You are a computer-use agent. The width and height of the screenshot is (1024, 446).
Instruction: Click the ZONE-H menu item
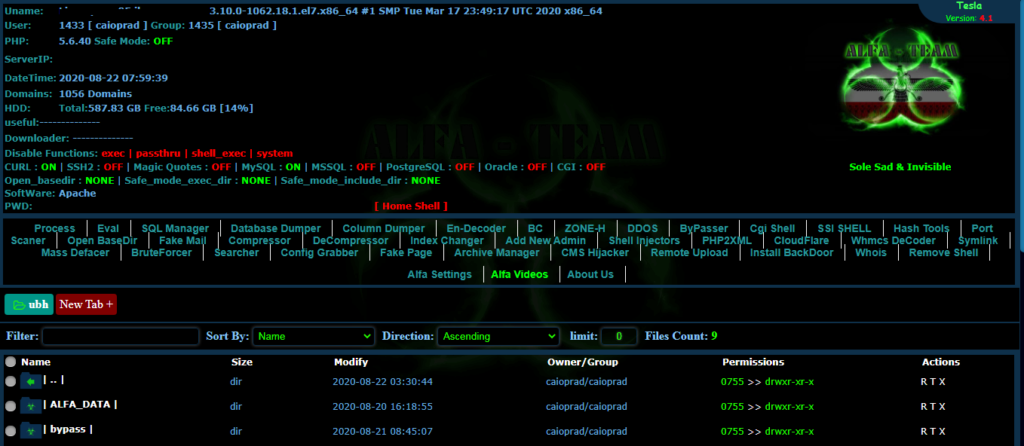tap(584, 229)
